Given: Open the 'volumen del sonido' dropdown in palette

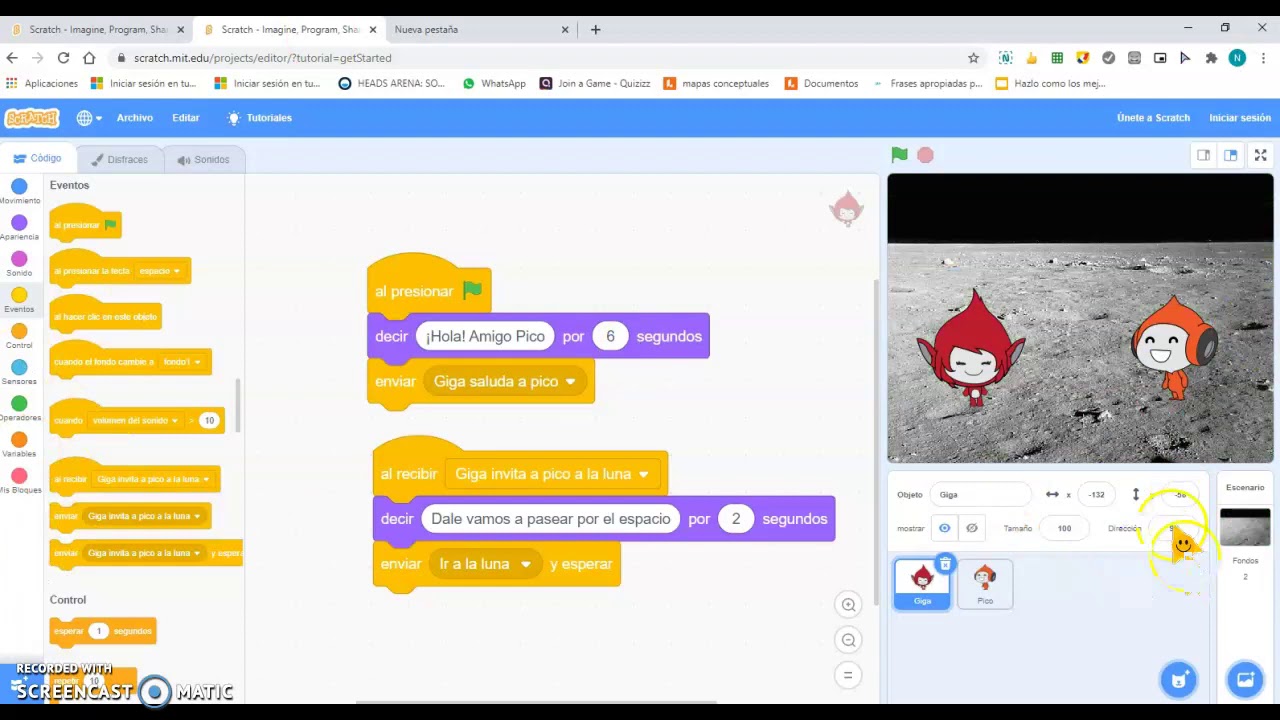Looking at the screenshot, I should pyautogui.click(x=136, y=420).
